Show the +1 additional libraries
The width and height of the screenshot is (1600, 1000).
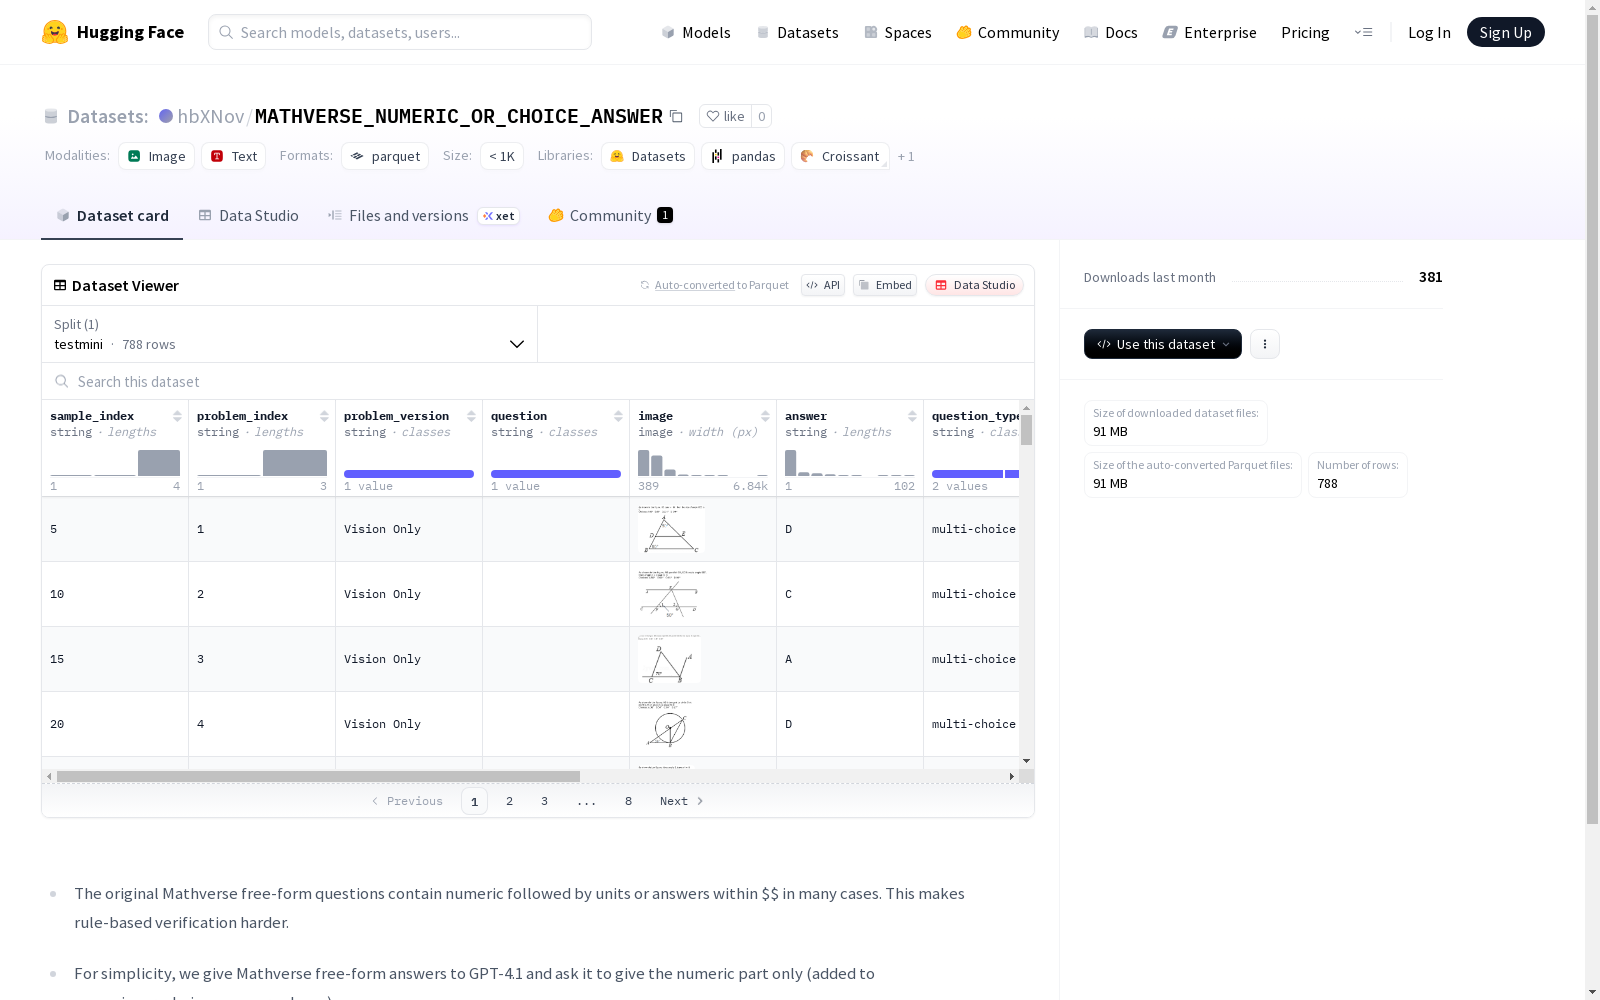pyautogui.click(x=906, y=156)
